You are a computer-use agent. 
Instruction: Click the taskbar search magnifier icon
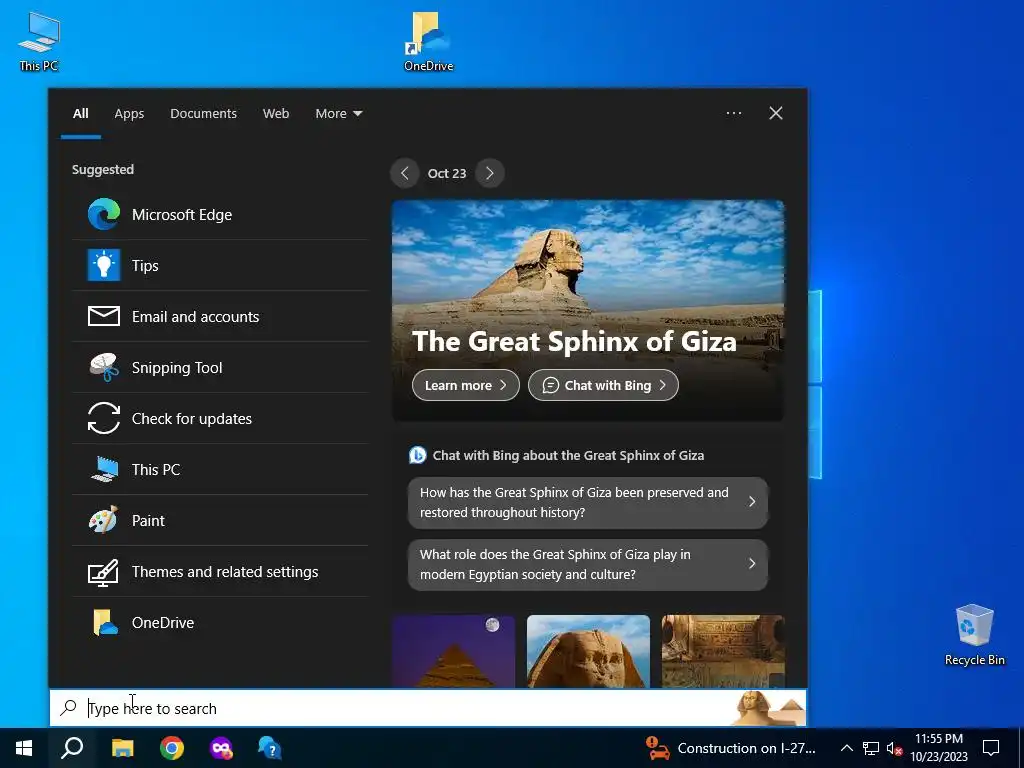(72, 748)
